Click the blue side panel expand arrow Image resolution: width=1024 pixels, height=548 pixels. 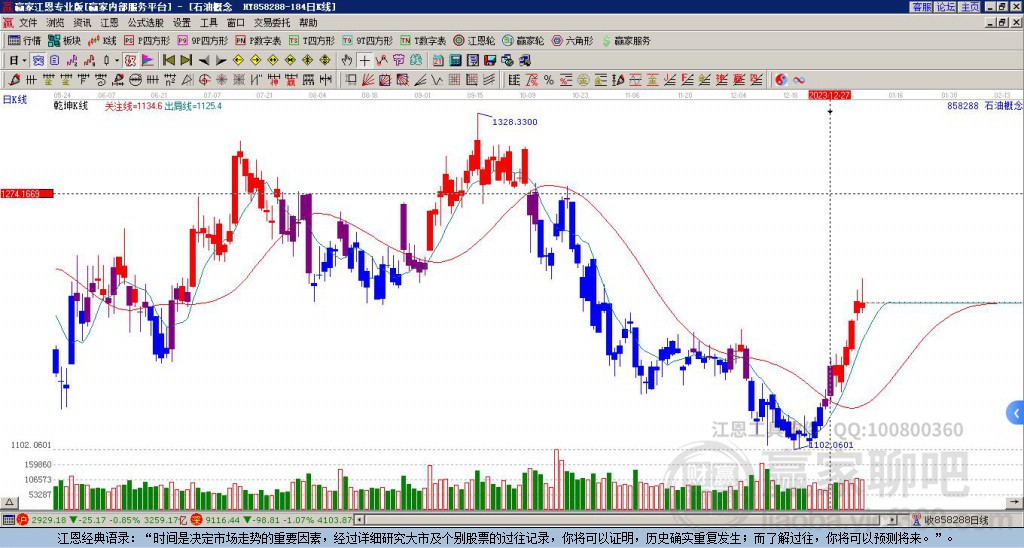point(1016,413)
